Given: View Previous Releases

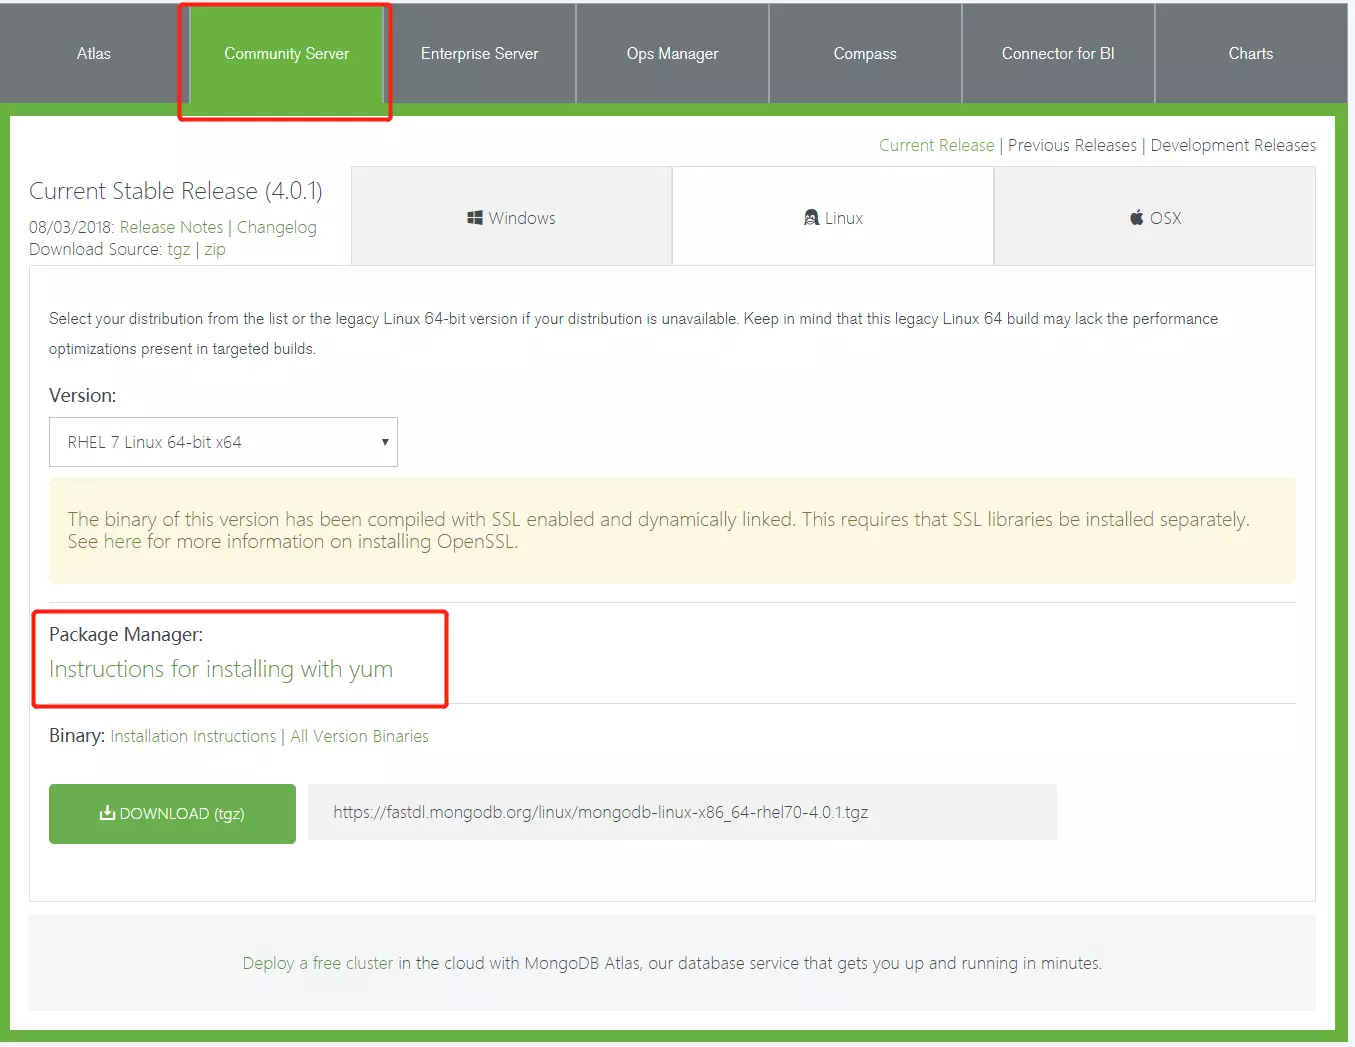Looking at the screenshot, I should (1072, 145).
